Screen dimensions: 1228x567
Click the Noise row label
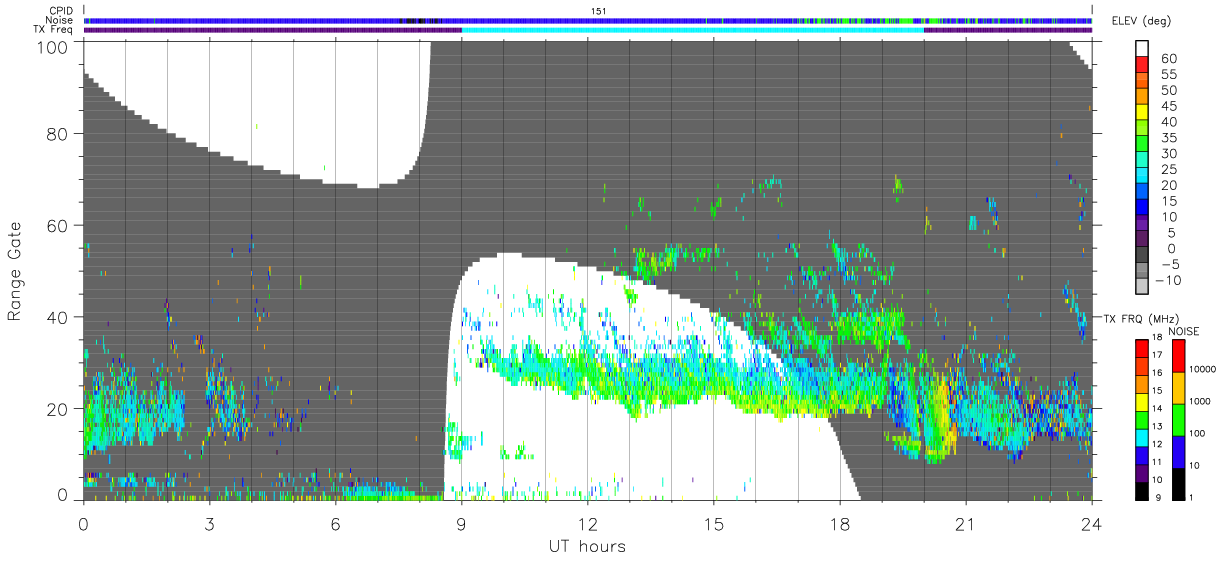(x=60, y=20)
